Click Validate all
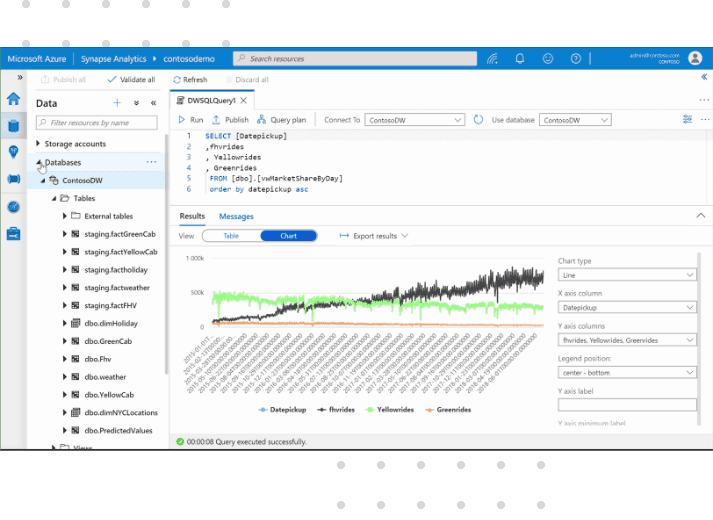The image size is (713, 520). pos(131,80)
